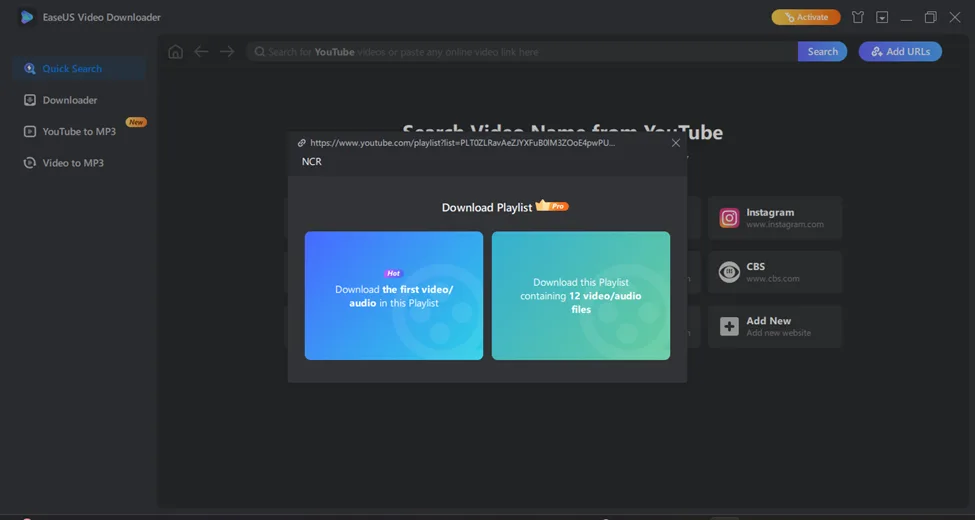
Task: Click the Instagram logo icon
Action: click(x=729, y=218)
